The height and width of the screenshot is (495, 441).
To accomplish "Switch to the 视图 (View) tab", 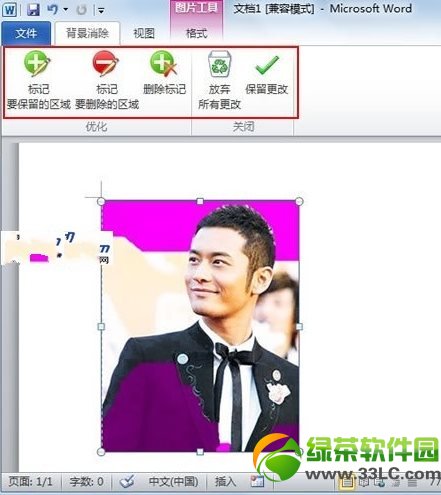I will click(x=144, y=33).
